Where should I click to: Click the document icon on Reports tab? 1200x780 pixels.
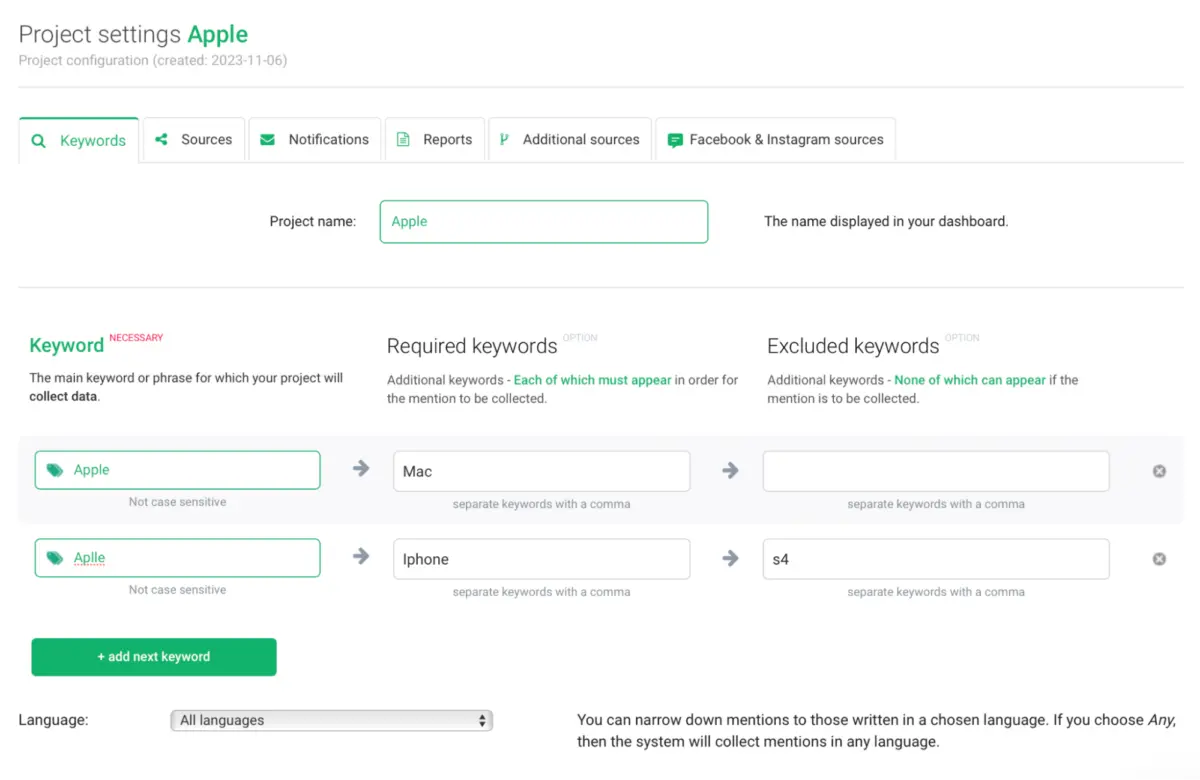[x=403, y=140]
